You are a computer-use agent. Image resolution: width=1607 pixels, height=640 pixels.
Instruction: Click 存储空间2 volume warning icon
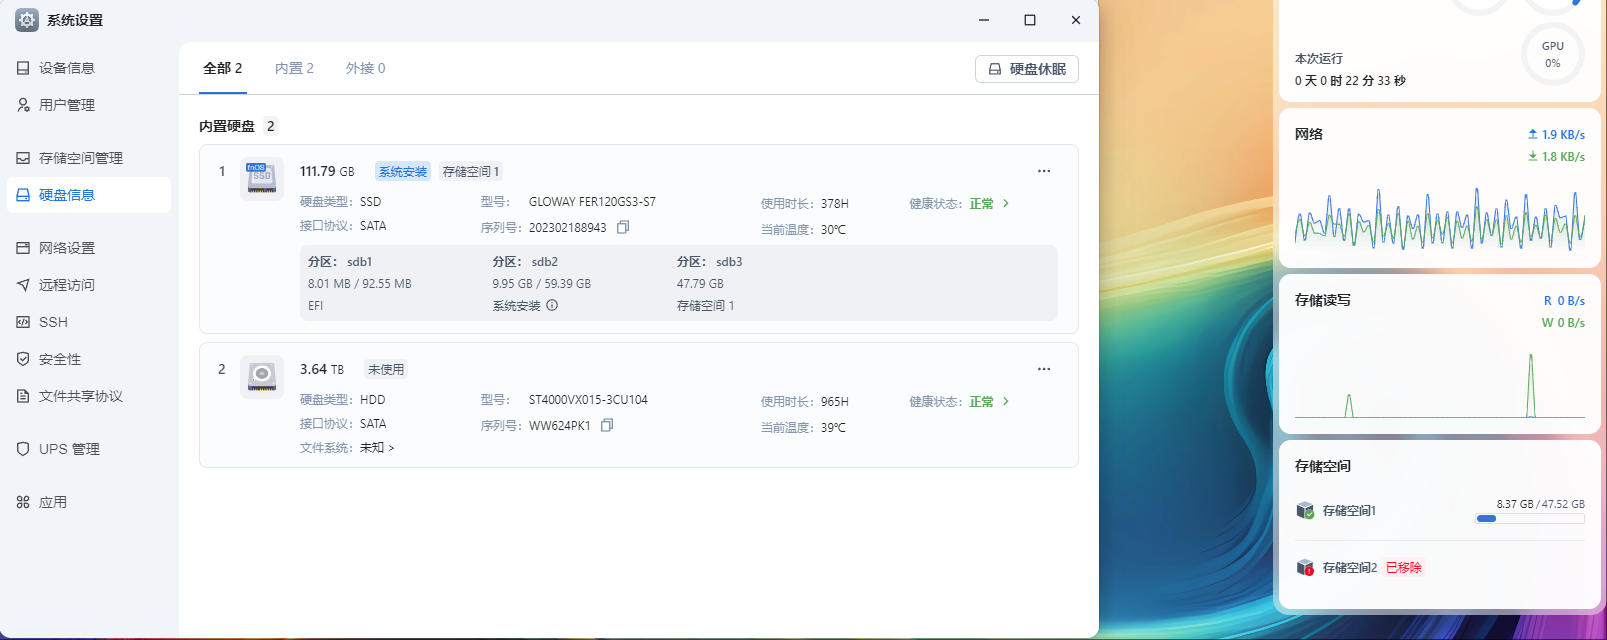1305,568
